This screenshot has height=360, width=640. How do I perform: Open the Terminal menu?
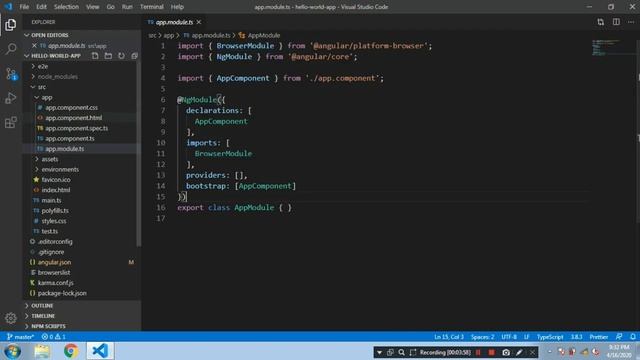pyautogui.click(x=152, y=7)
